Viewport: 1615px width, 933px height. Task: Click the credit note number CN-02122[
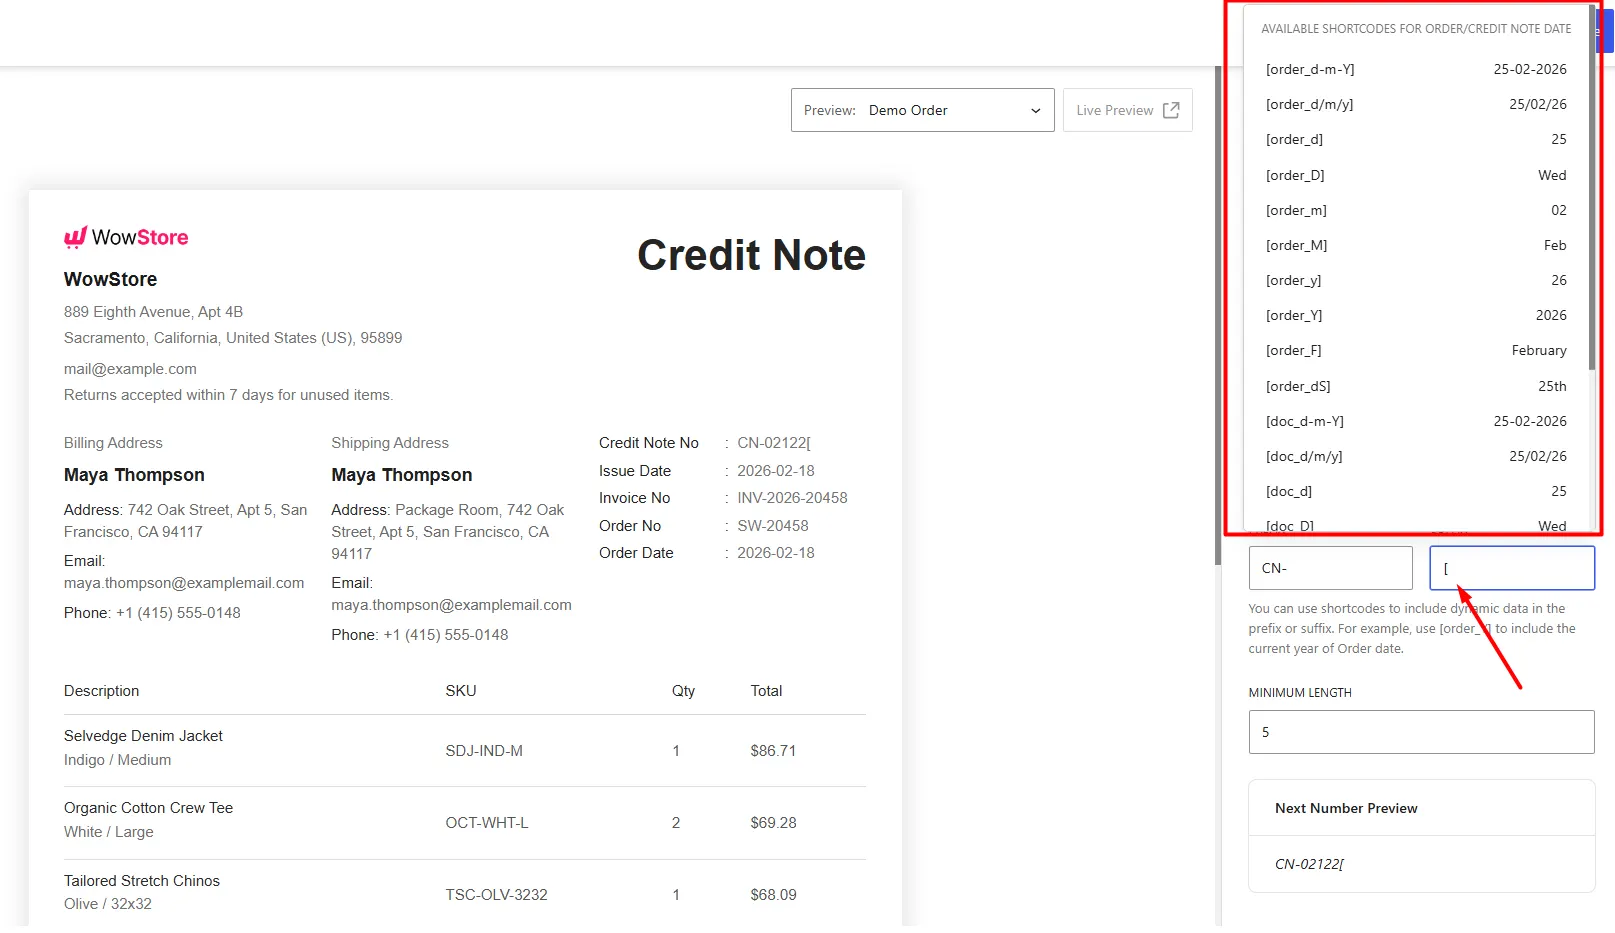[774, 443]
